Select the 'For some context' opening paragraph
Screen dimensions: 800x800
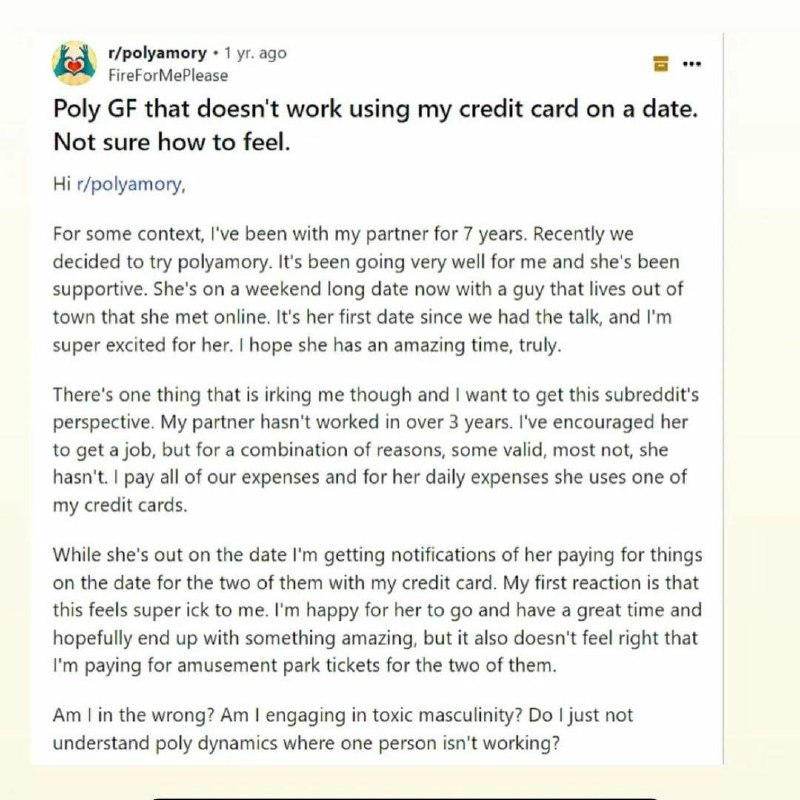click(x=367, y=289)
